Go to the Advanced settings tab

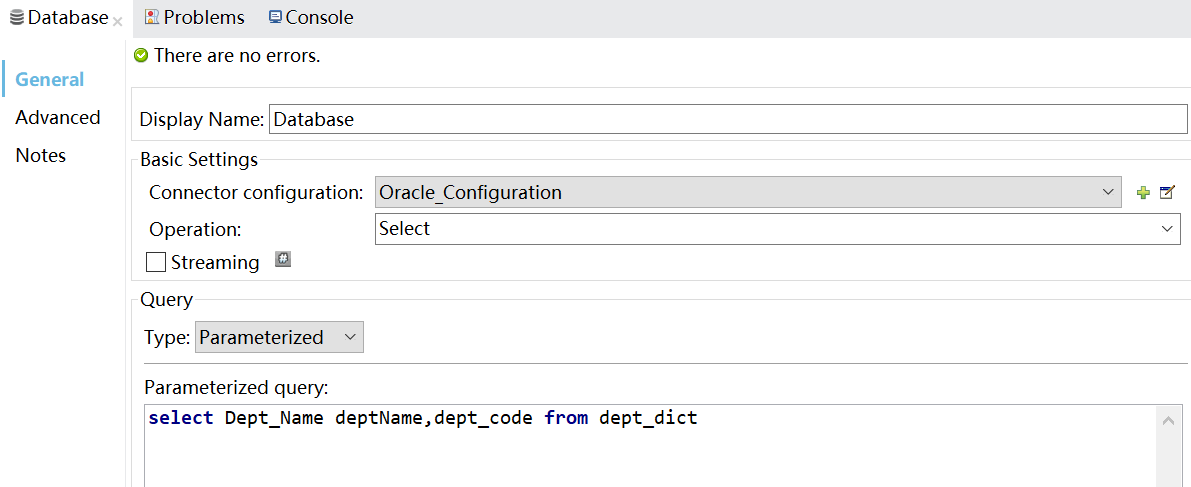click(58, 118)
